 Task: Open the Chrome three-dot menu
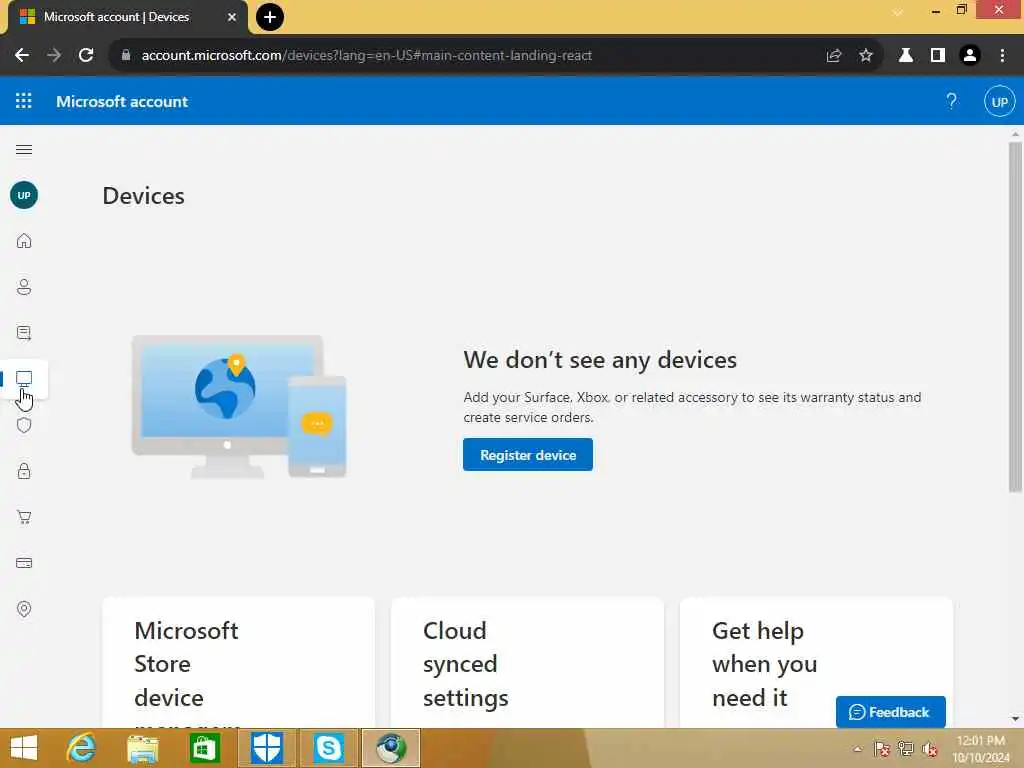1002,56
